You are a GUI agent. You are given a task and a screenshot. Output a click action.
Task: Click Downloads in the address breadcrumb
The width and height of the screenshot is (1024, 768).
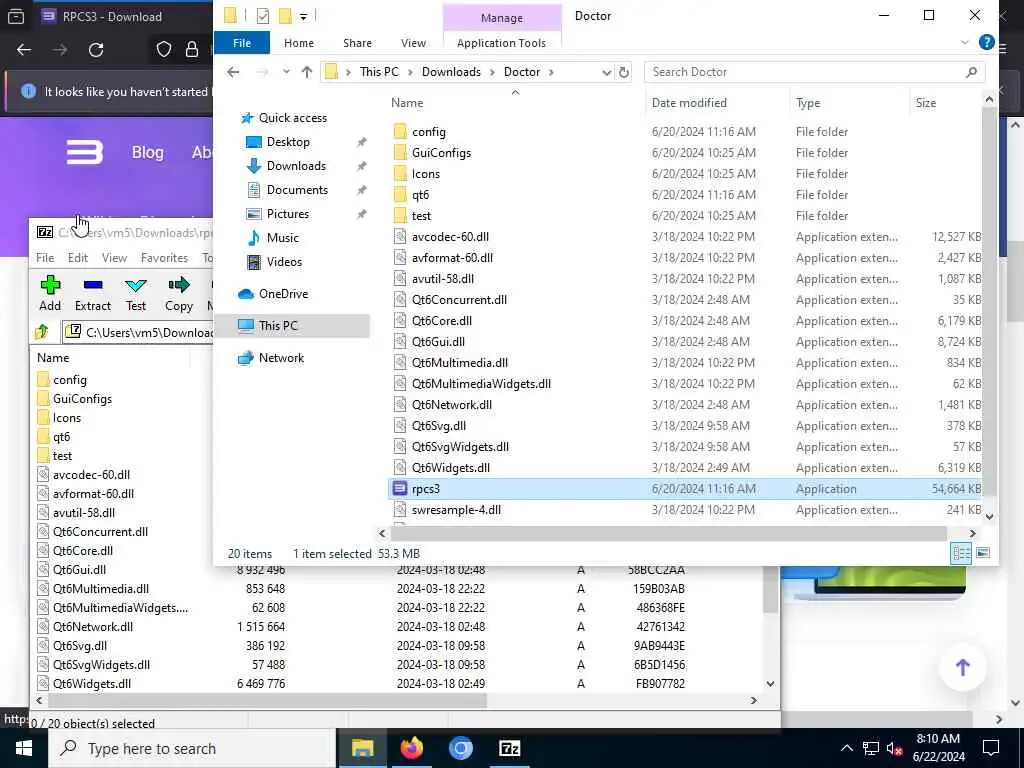[451, 72]
